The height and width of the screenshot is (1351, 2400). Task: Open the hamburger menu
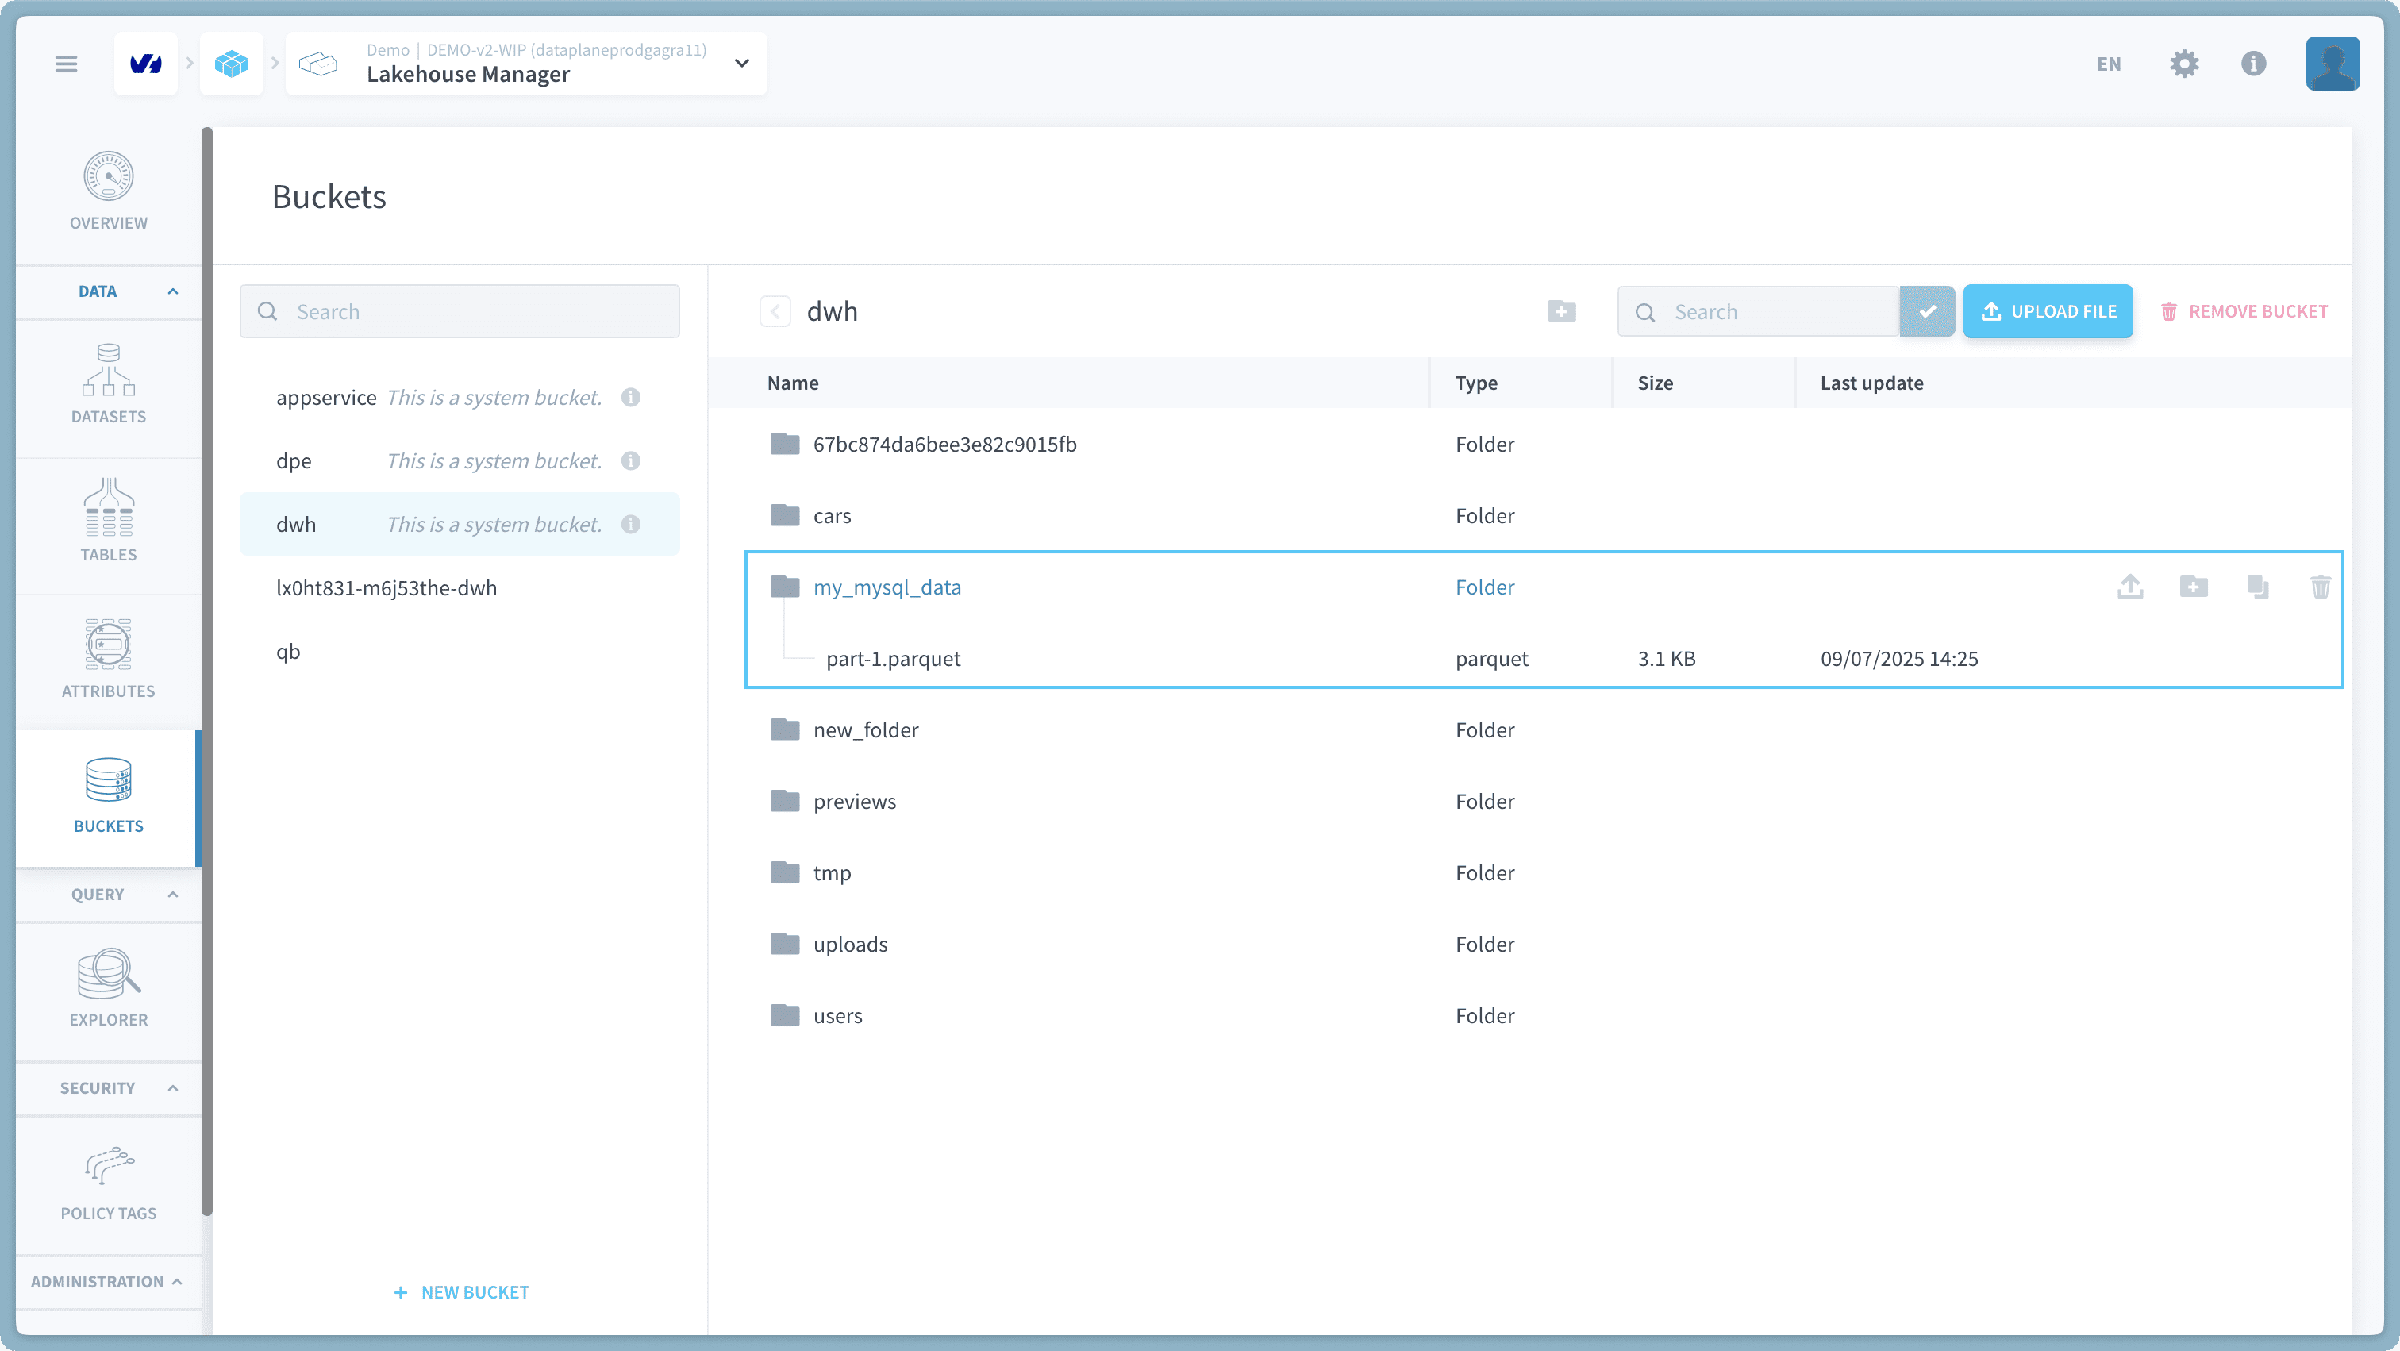point(66,64)
